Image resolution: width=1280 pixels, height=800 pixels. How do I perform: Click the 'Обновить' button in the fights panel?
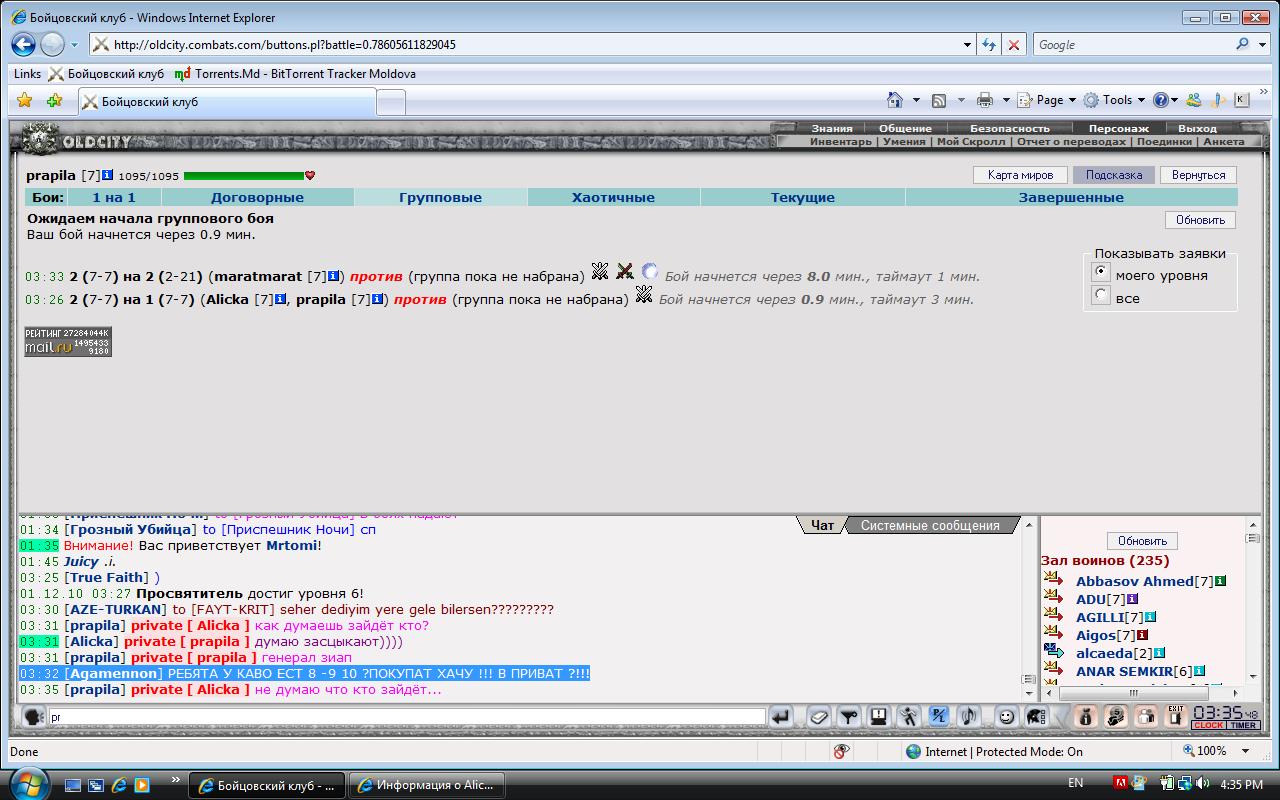pyautogui.click(x=1200, y=220)
